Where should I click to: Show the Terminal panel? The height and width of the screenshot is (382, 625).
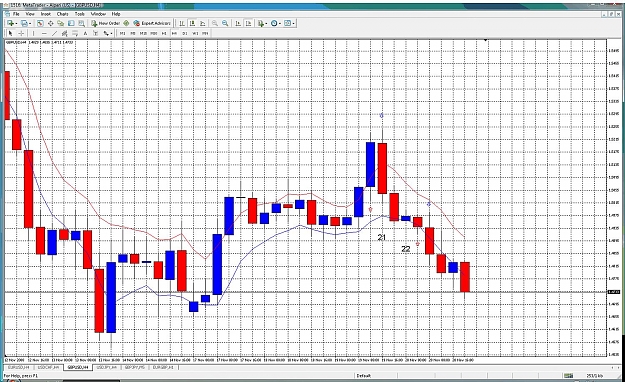point(71,23)
